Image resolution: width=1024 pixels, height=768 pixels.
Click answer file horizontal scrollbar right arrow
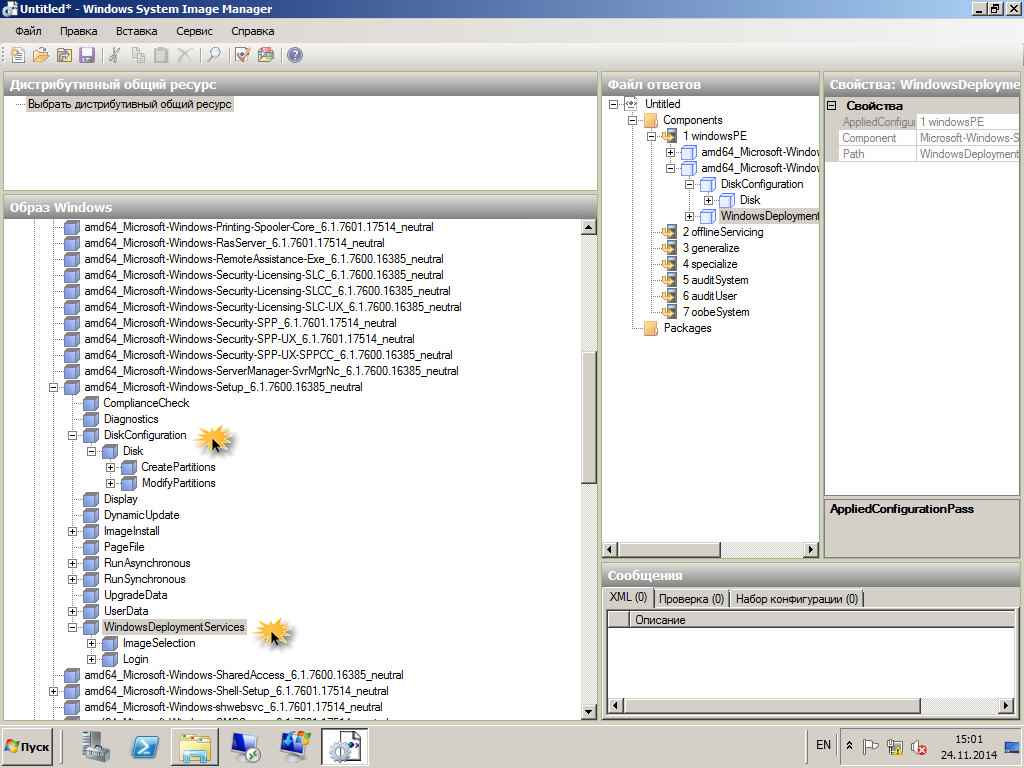tap(810, 549)
